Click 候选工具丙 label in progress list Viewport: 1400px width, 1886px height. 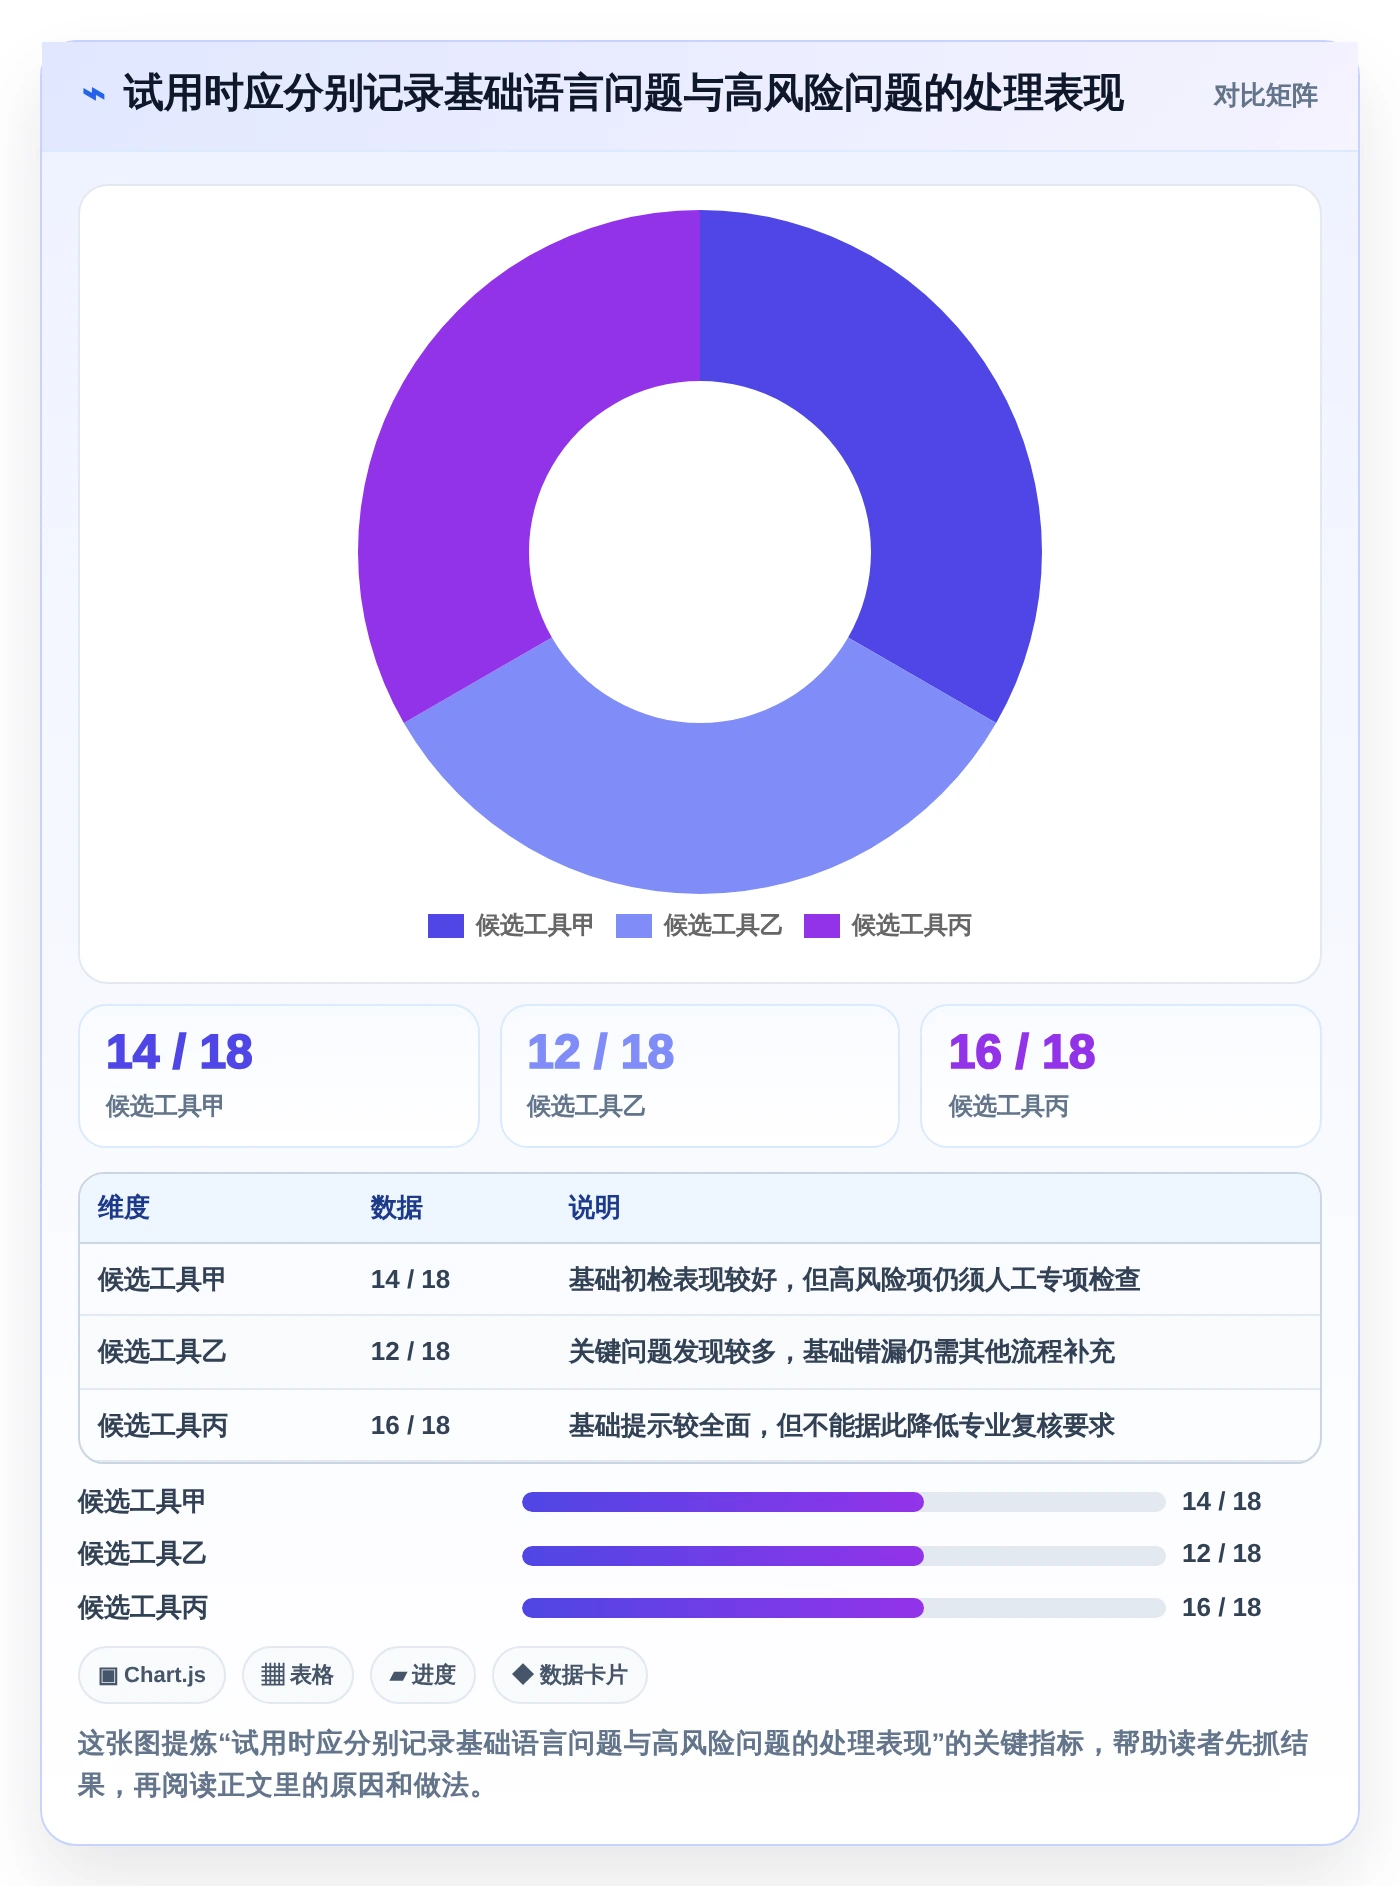pyautogui.click(x=143, y=1608)
